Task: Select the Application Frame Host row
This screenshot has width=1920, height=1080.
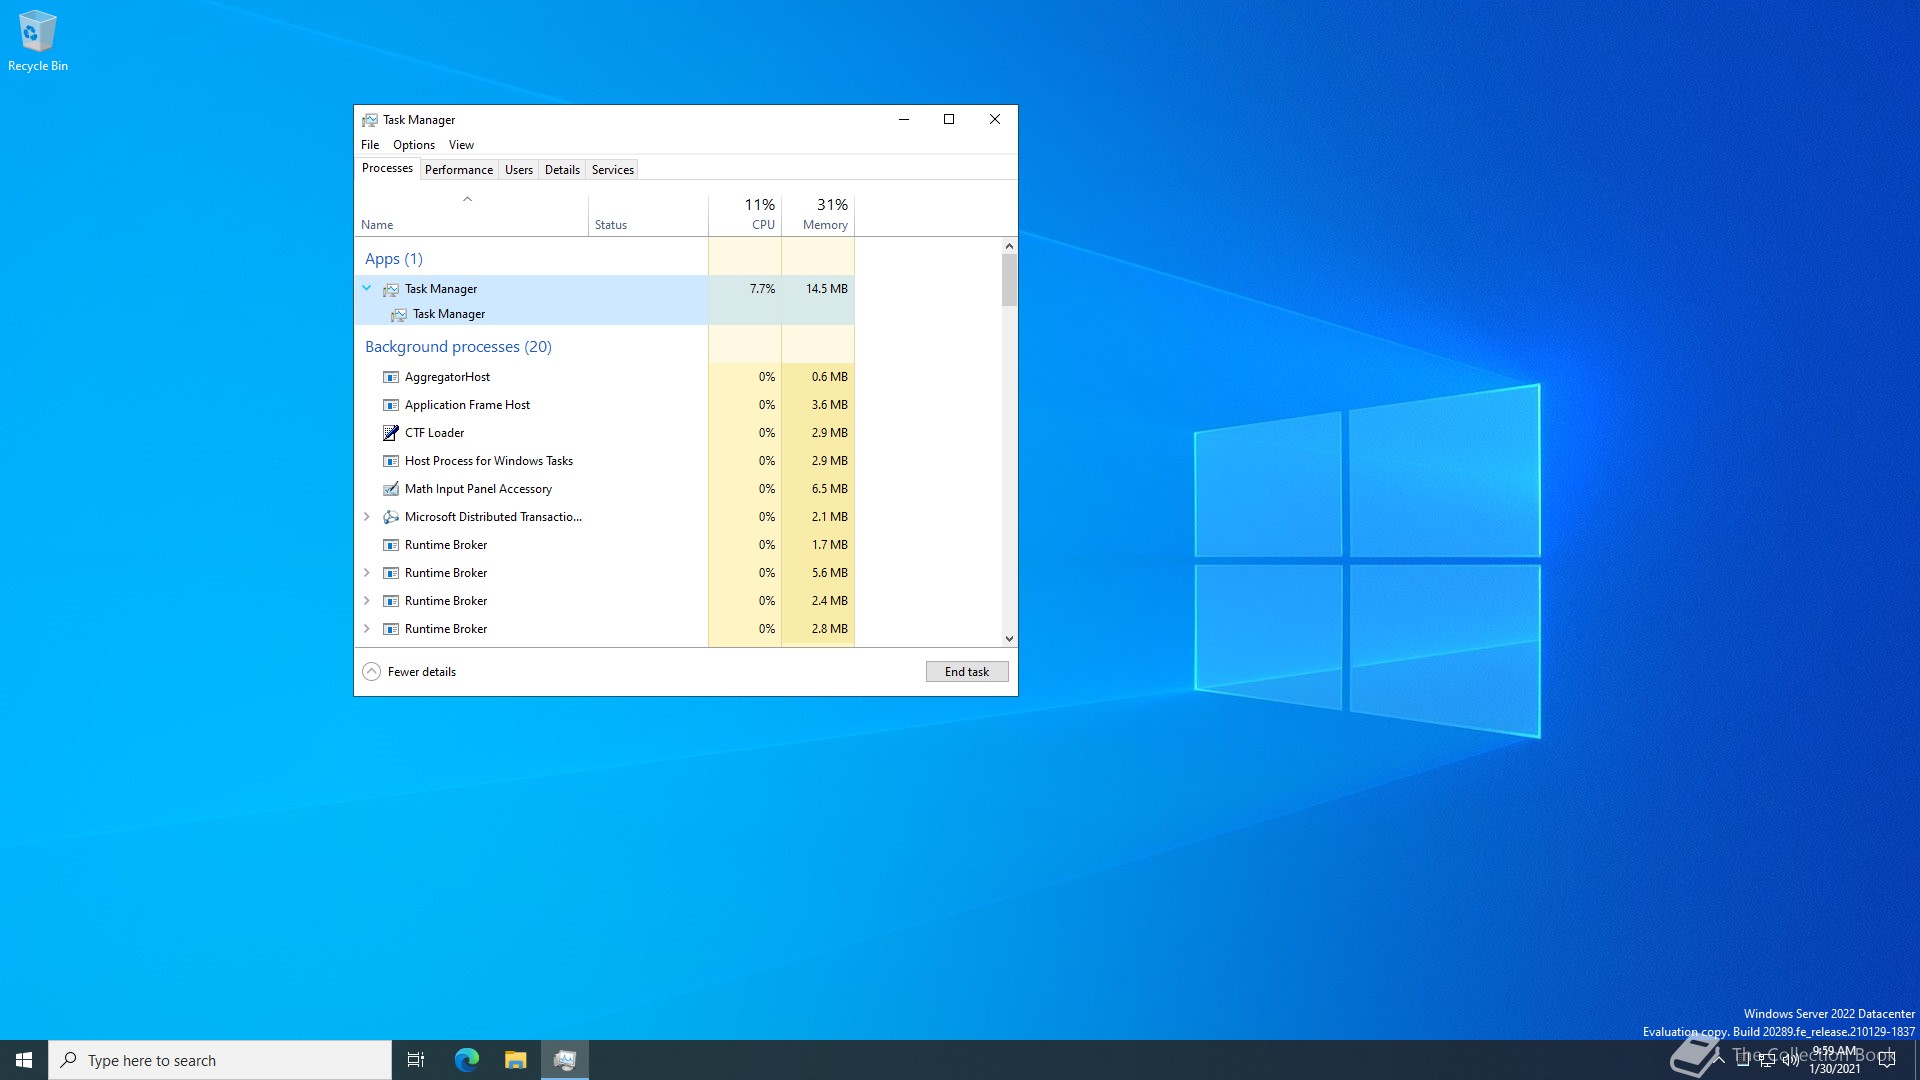Action: point(604,405)
